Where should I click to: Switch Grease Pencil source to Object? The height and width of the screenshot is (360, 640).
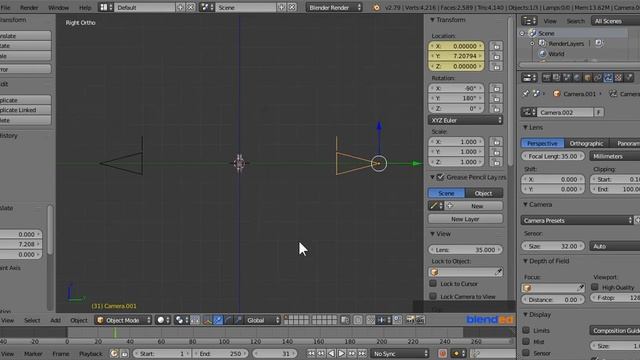click(x=484, y=193)
